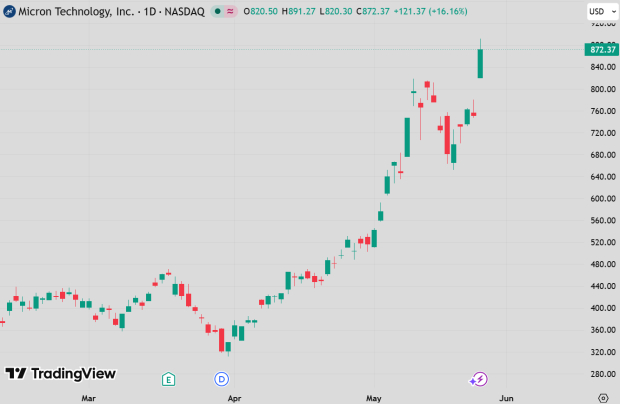This screenshot has width=620, height=404.
Task: Click the Mar label on time axis
Action: click(89, 398)
